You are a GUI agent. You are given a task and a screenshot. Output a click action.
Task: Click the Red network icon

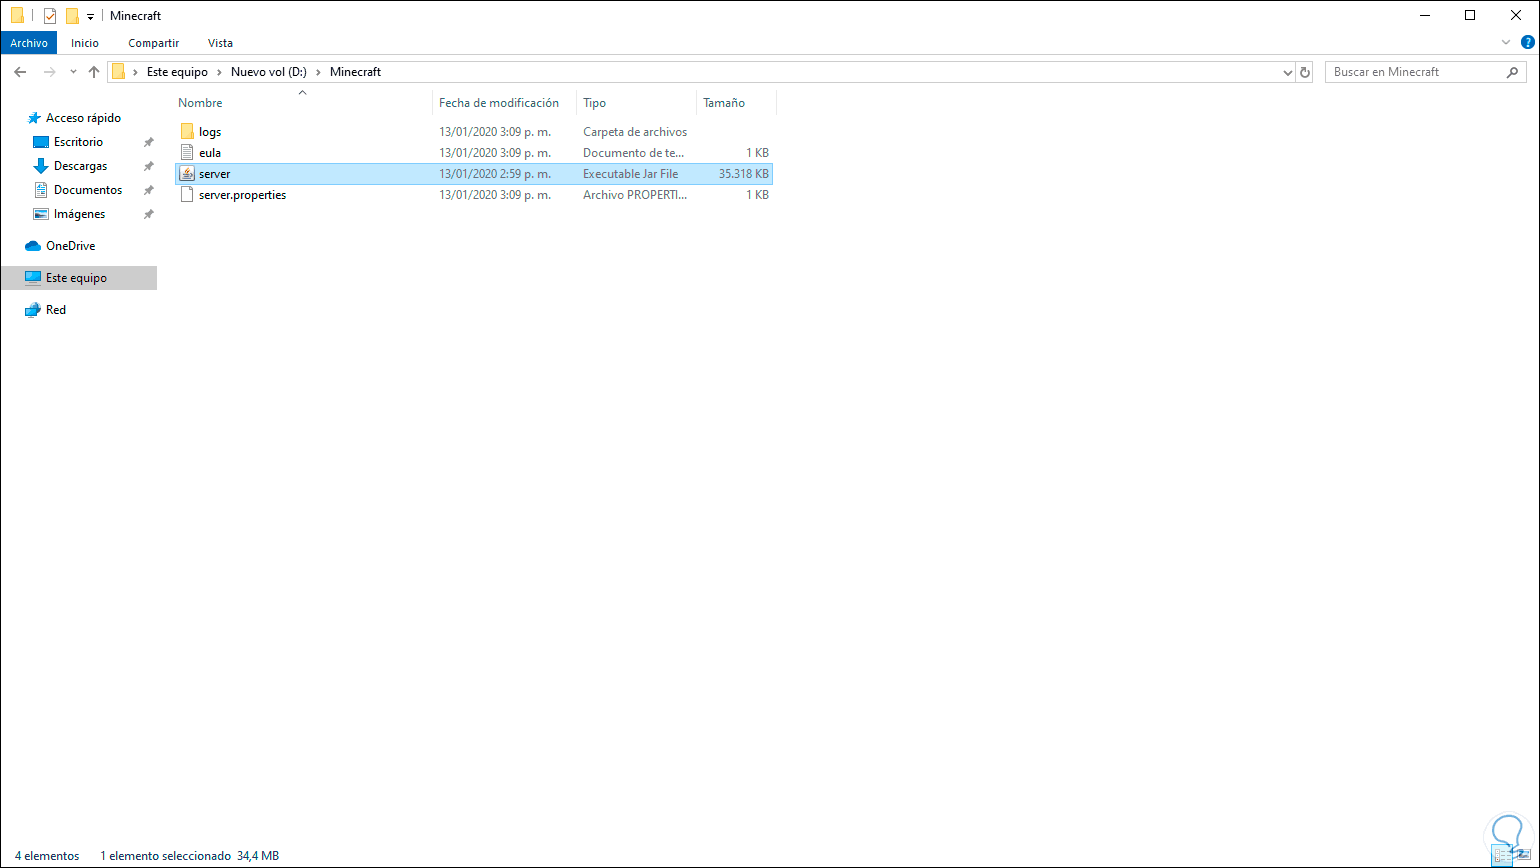point(33,310)
